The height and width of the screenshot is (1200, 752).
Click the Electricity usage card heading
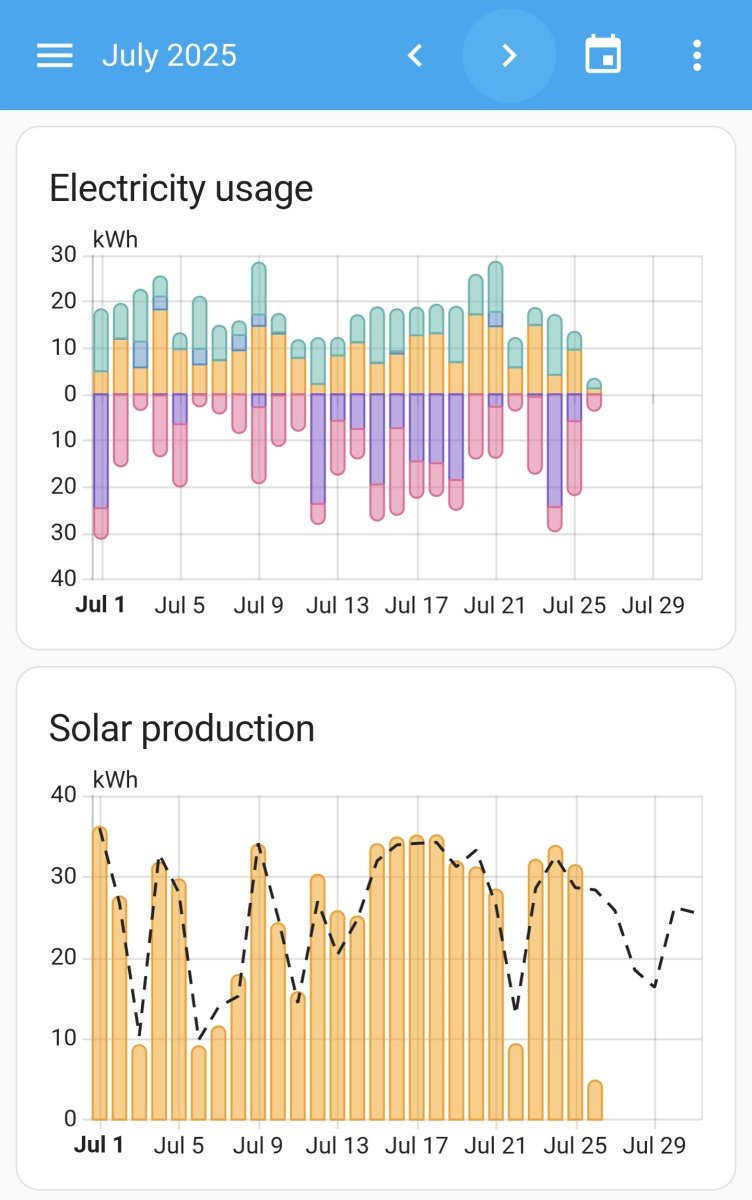tap(181, 188)
